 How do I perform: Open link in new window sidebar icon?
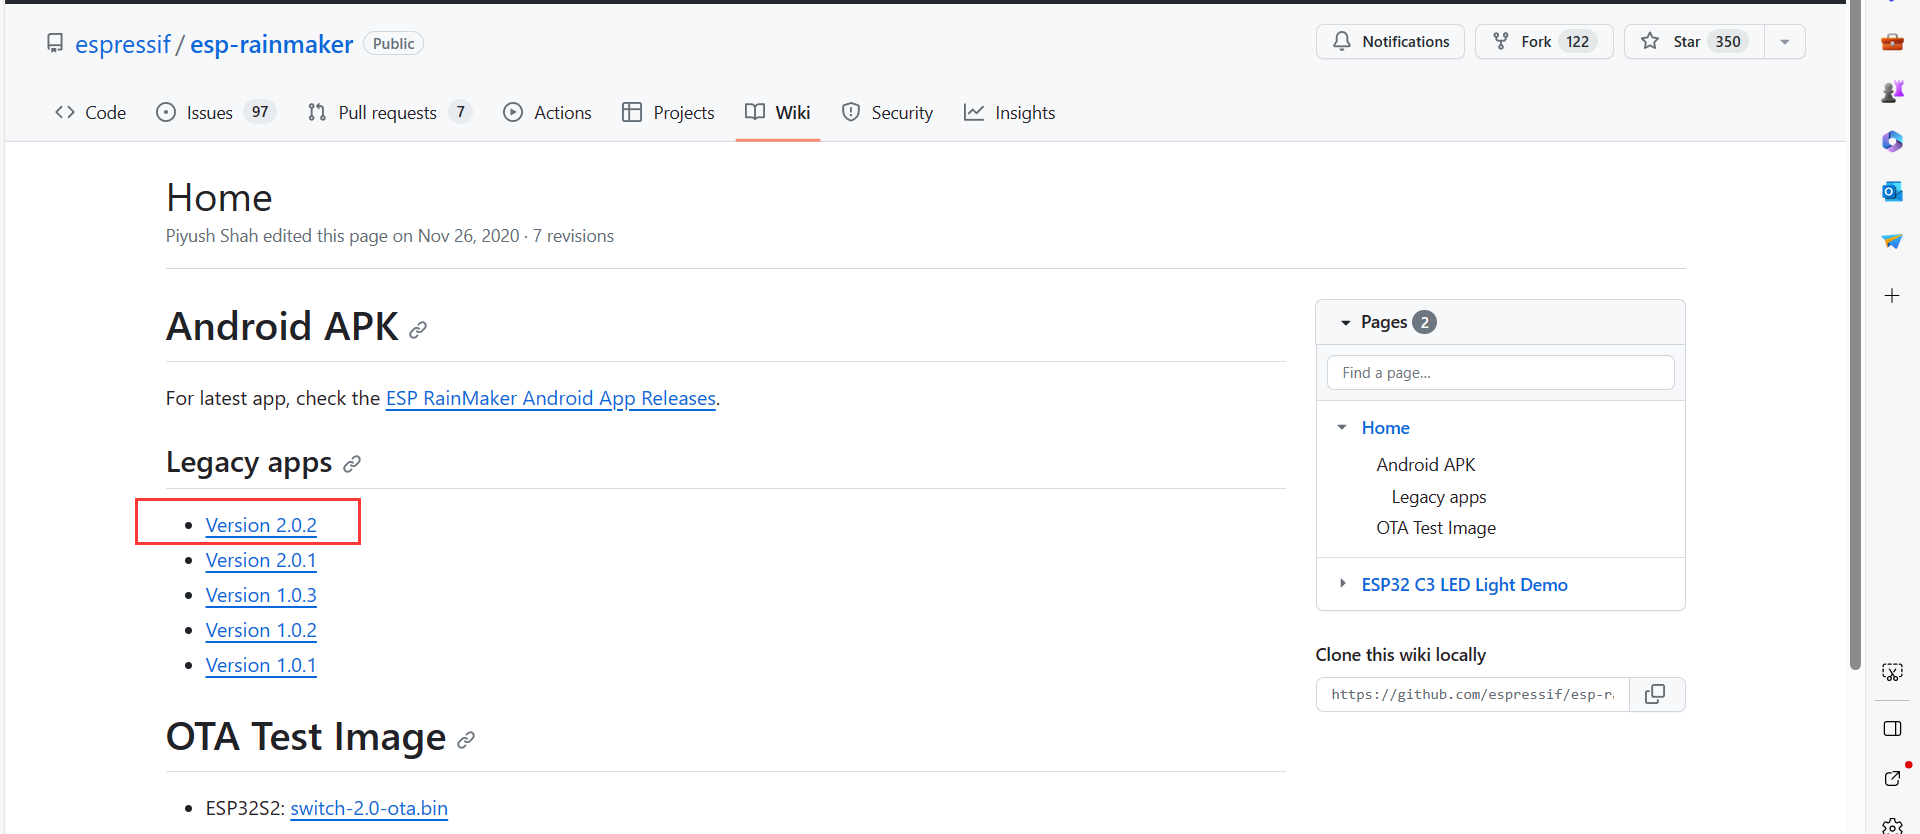coord(1892,778)
